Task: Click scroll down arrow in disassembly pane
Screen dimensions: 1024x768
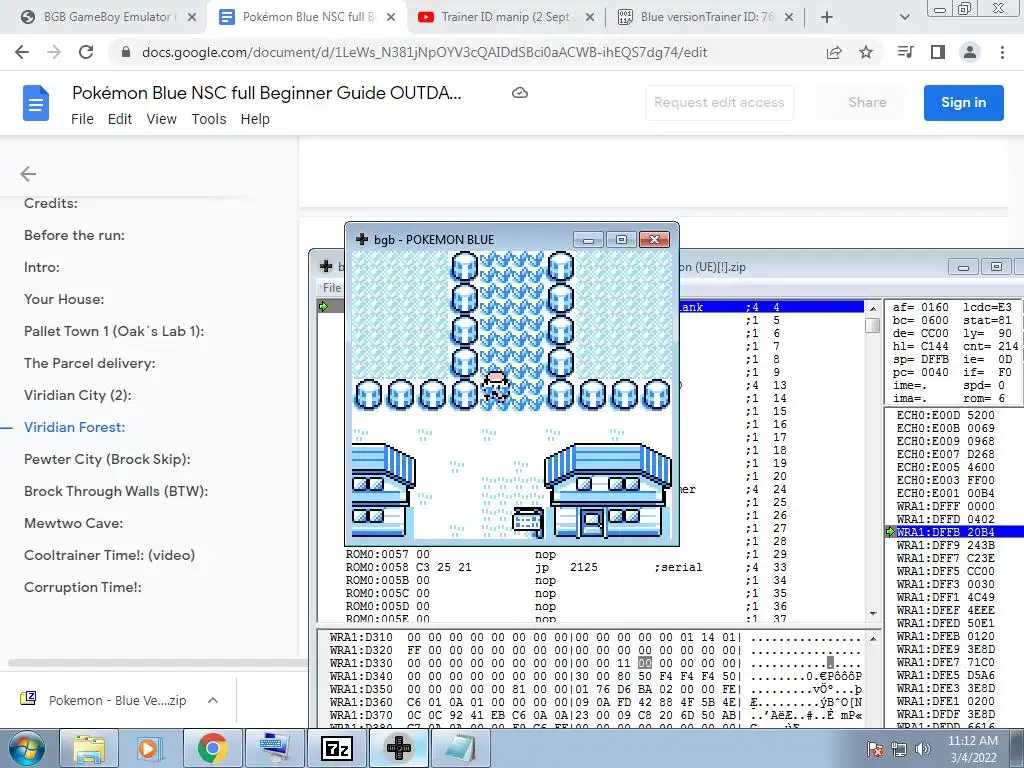Action: point(873,613)
